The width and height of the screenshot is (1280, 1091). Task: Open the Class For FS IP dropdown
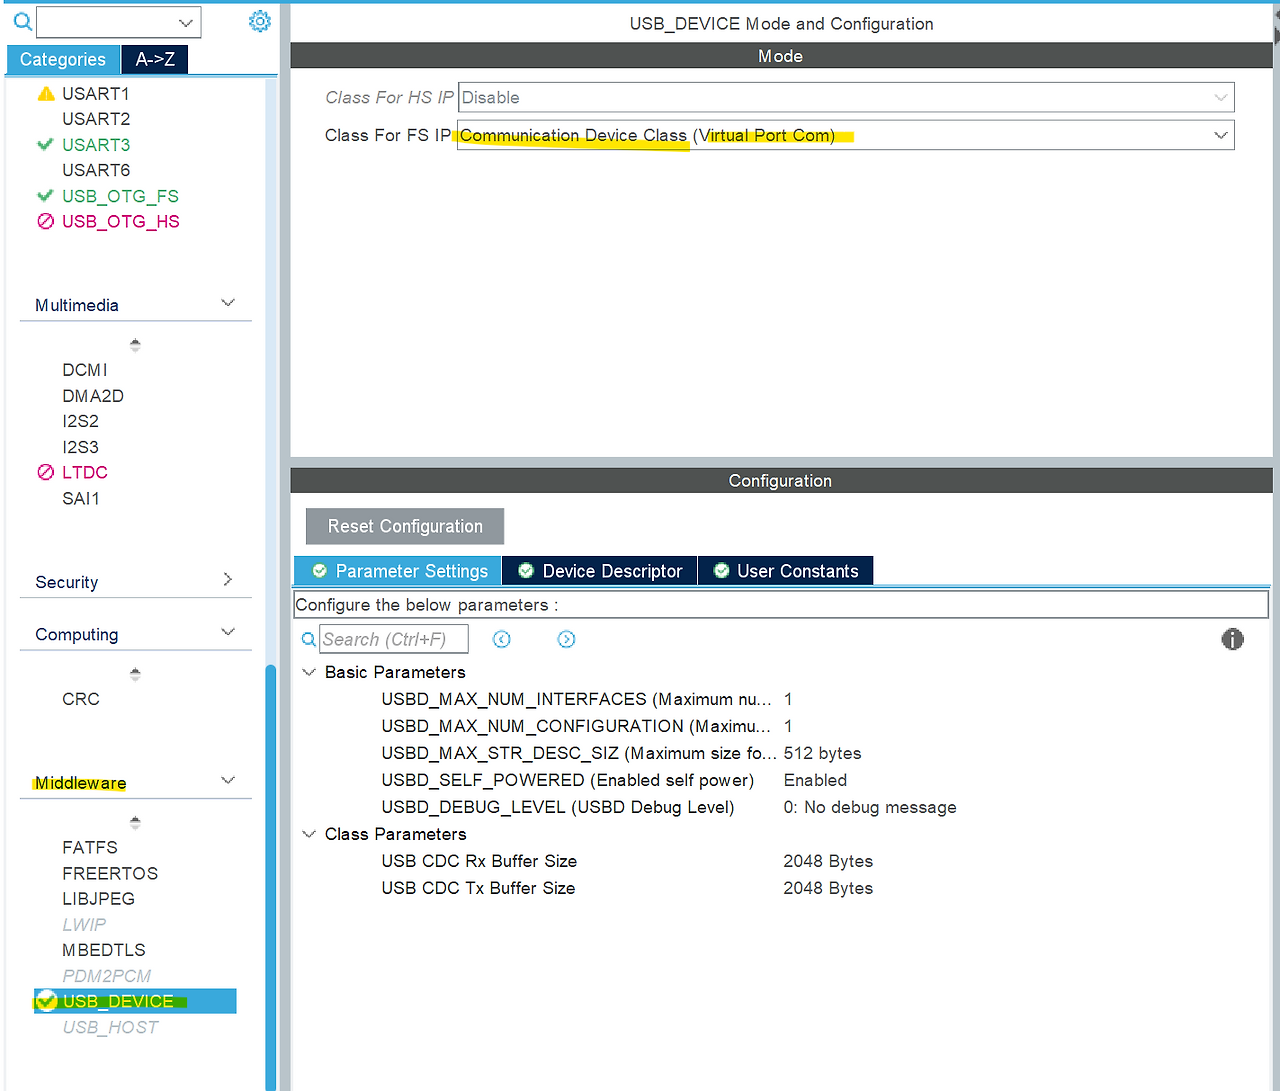tap(1219, 134)
